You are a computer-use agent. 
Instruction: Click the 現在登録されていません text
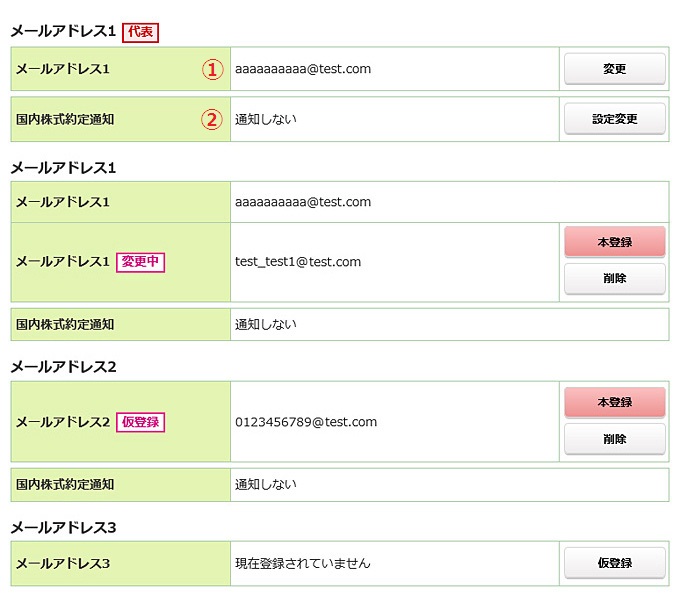tap(303, 563)
